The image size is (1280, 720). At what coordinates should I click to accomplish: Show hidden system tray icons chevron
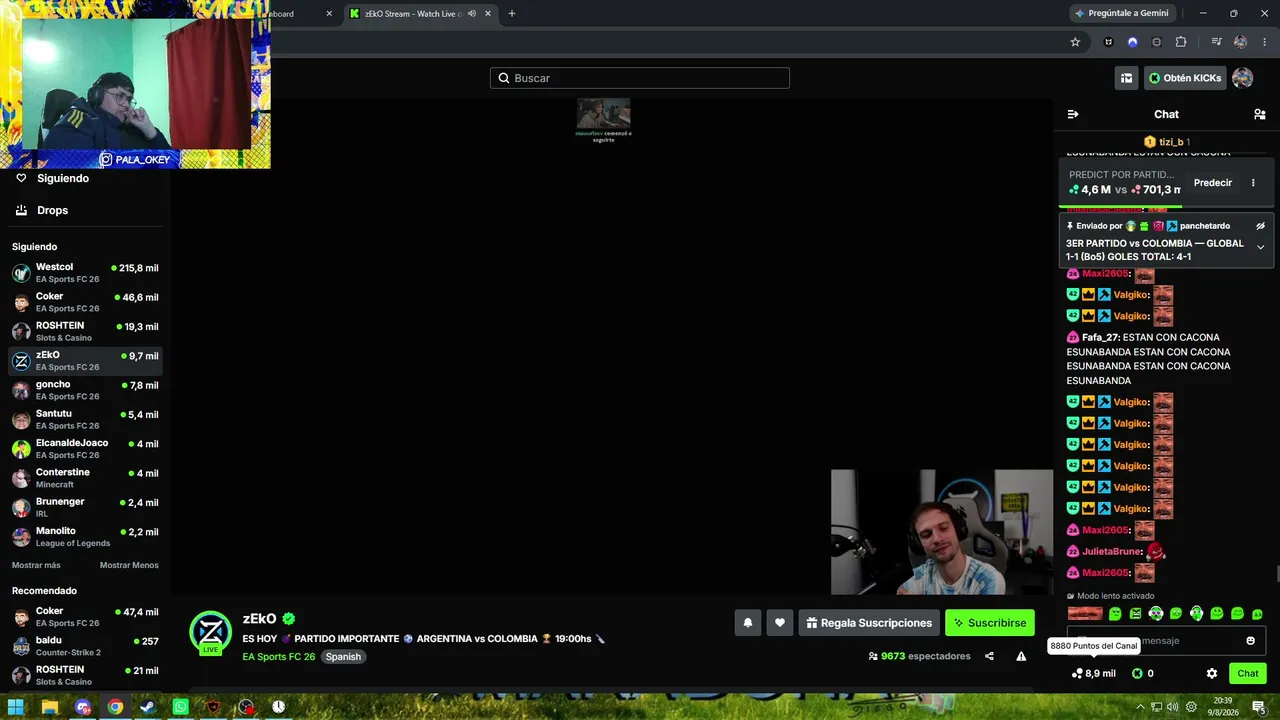[x=1140, y=707]
